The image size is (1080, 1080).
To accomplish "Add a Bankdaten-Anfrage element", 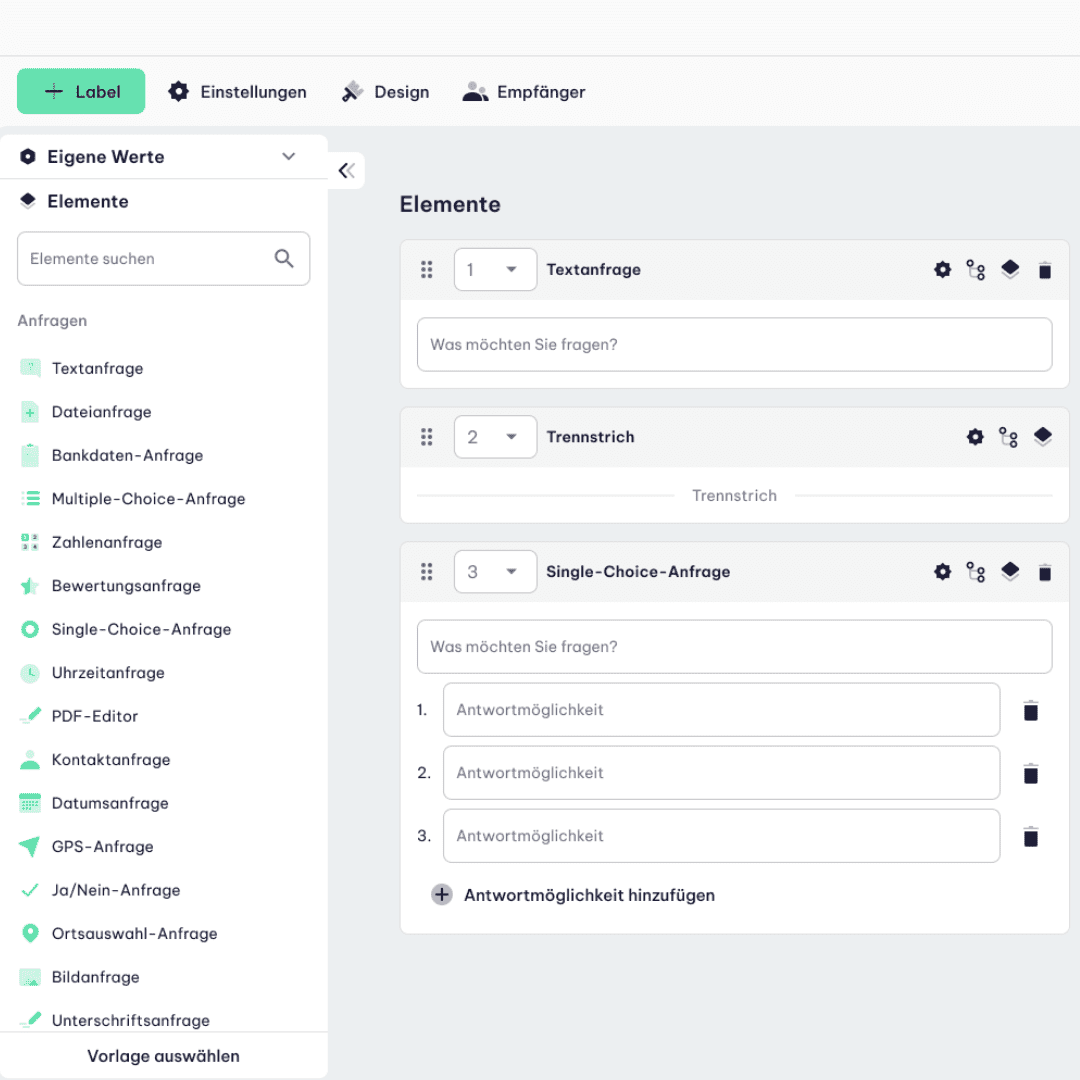I will tap(112, 455).
